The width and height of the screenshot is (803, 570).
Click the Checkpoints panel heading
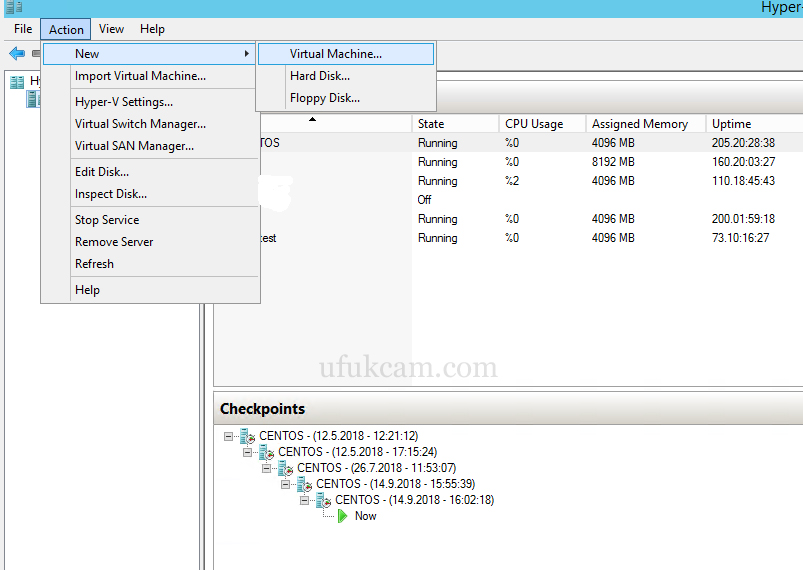tap(262, 409)
